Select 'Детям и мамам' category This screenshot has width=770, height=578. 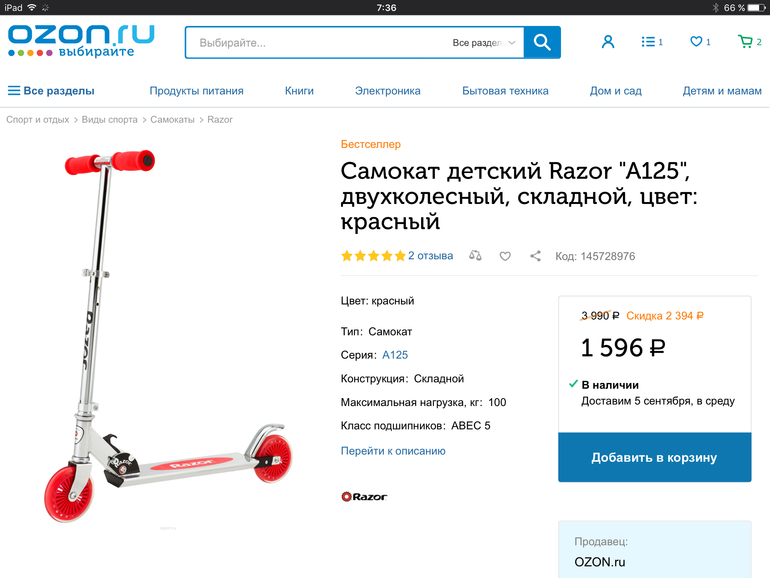(722, 91)
